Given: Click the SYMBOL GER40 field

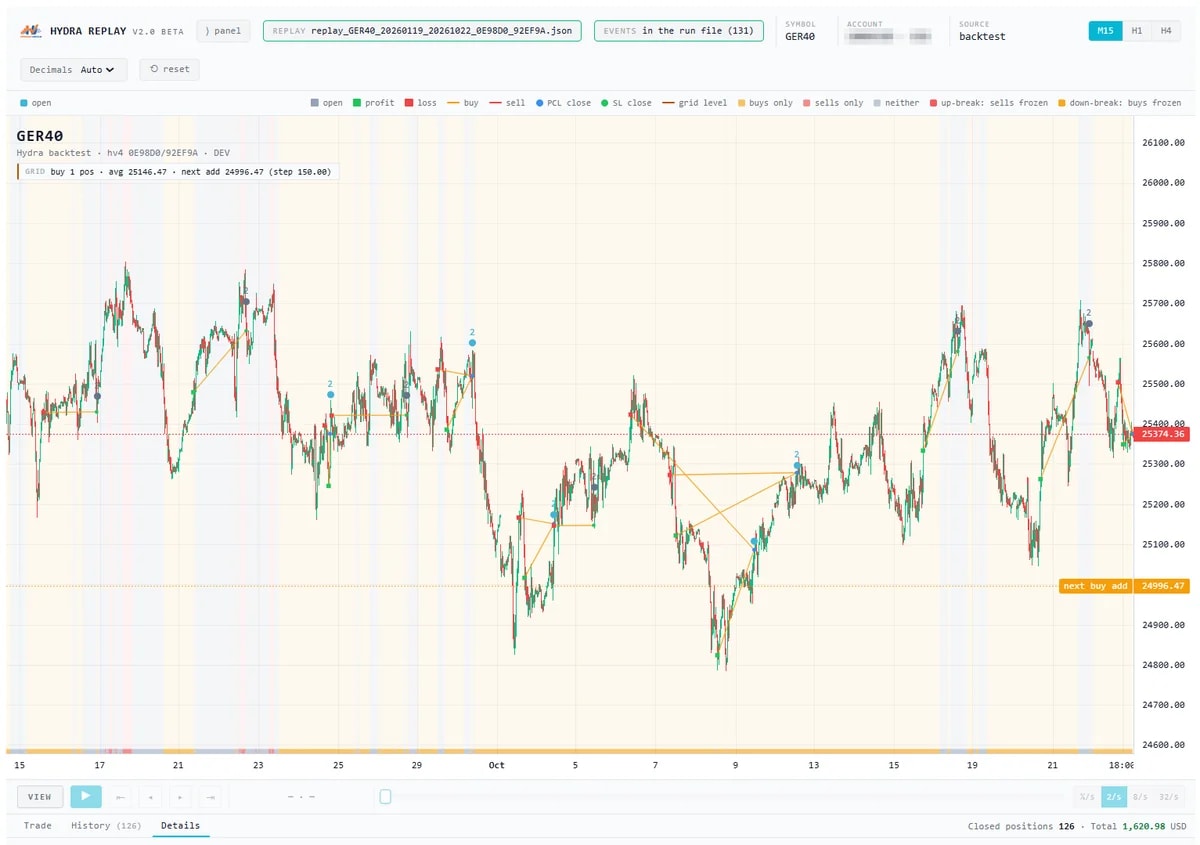Looking at the screenshot, I should click(801, 31).
